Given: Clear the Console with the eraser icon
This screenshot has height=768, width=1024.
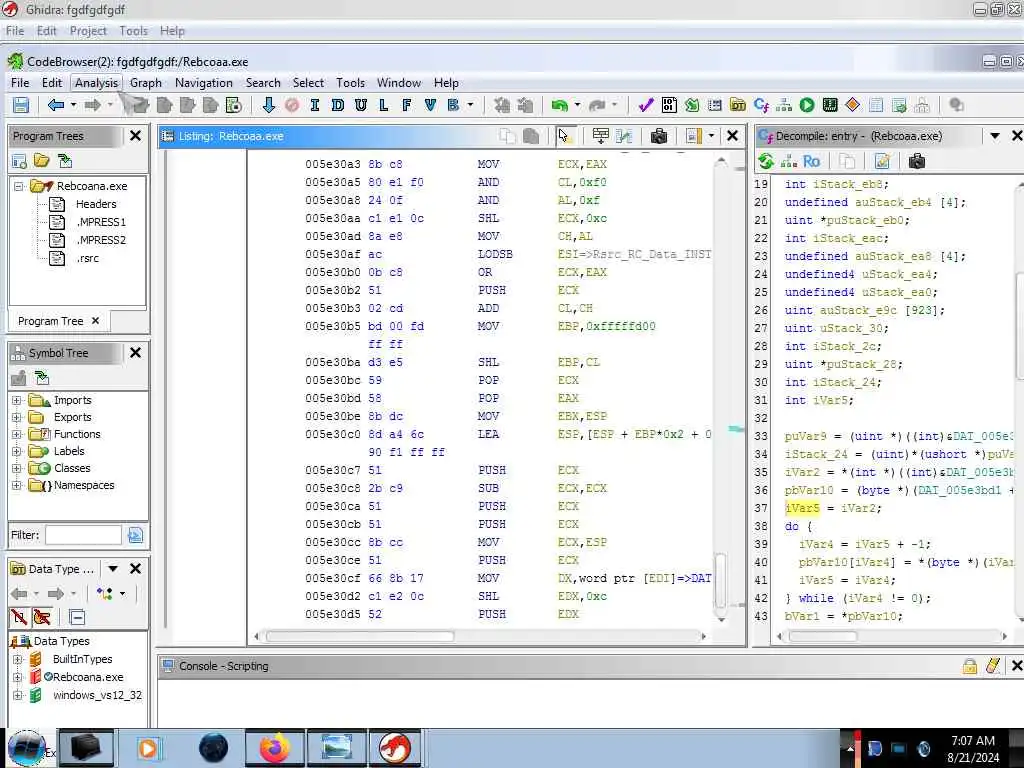Looking at the screenshot, I should (993, 666).
